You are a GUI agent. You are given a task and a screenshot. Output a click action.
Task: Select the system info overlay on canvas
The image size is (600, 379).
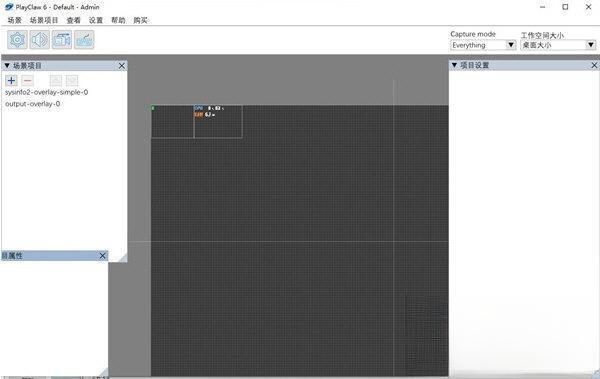218,121
